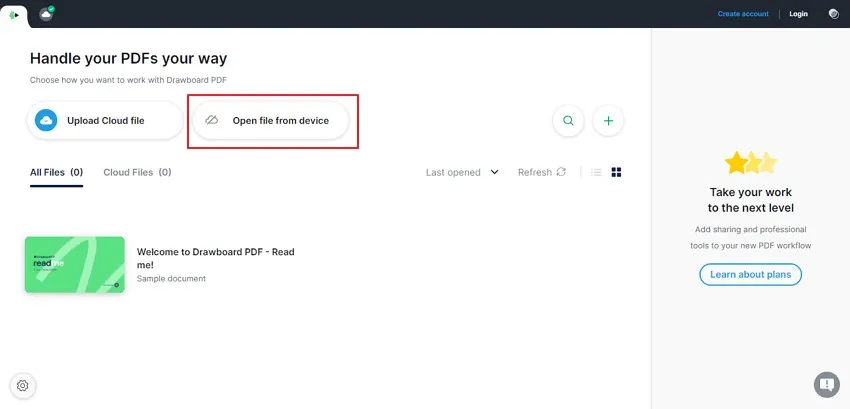
Task: Click the Login link
Action: pyautogui.click(x=798, y=14)
